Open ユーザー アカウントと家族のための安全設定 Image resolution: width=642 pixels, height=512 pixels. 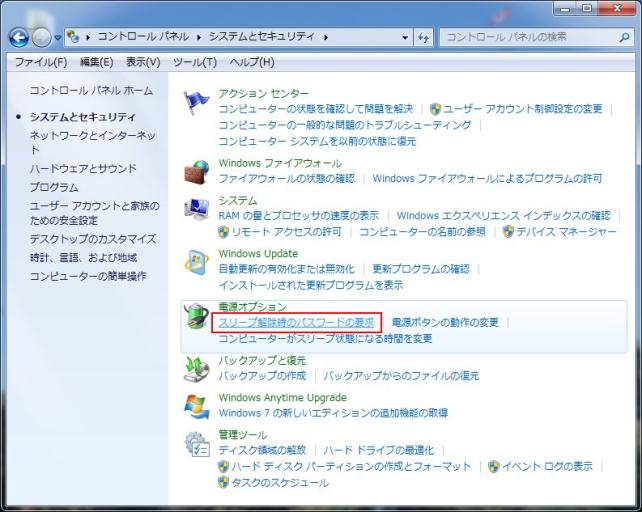point(95,213)
